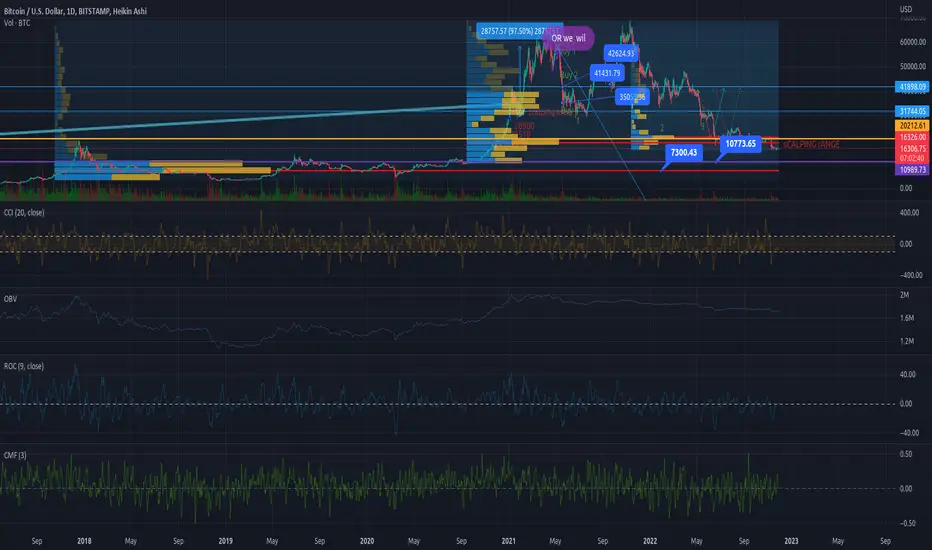Click the red 16326.00 price label
This screenshot has height=550, width=932.
[x=912, y=137]
